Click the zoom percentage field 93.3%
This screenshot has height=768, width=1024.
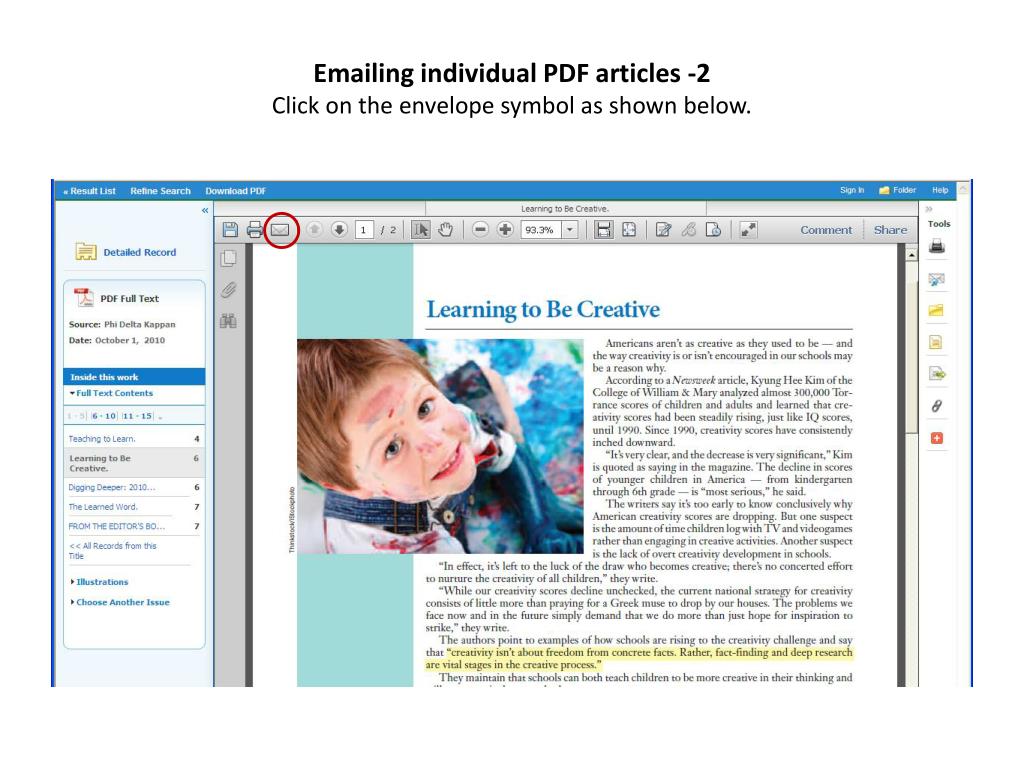pyautogui.click(x=541, y=230)
